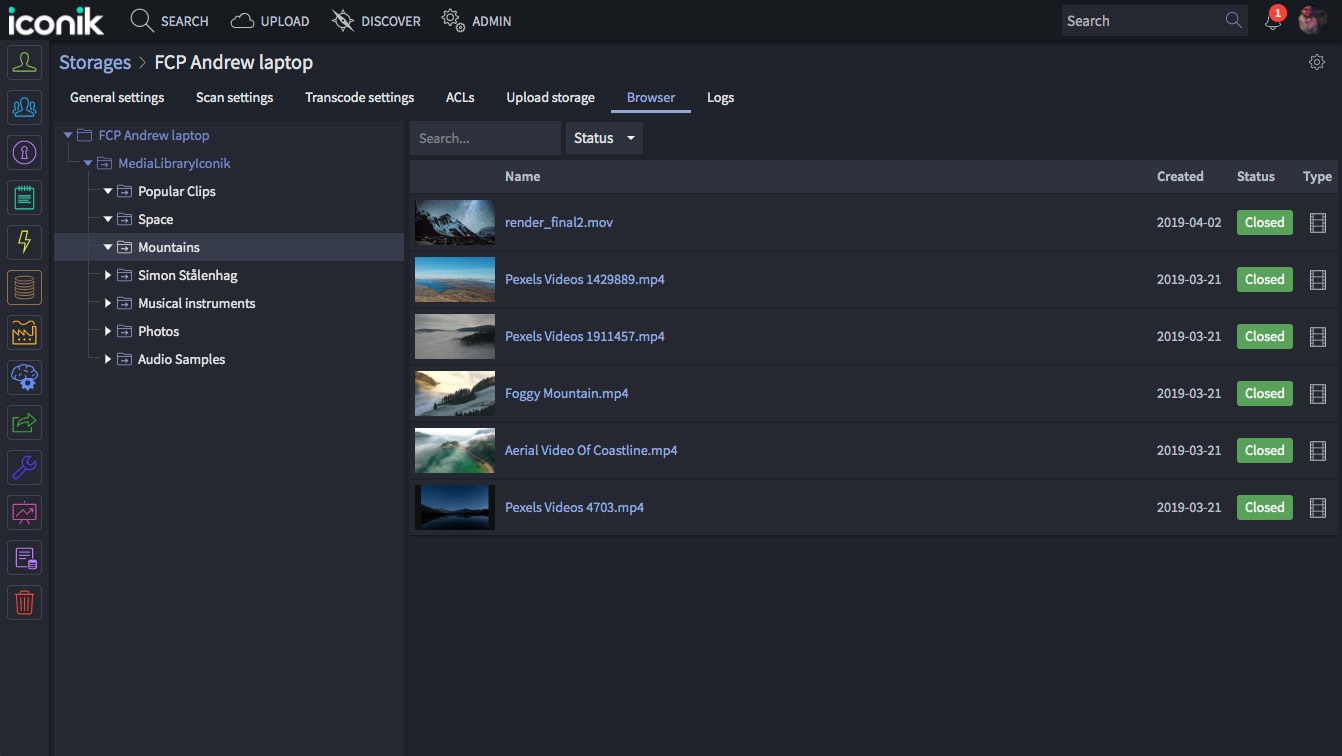Collapse the Mountains folder

(x=107, y=247)
